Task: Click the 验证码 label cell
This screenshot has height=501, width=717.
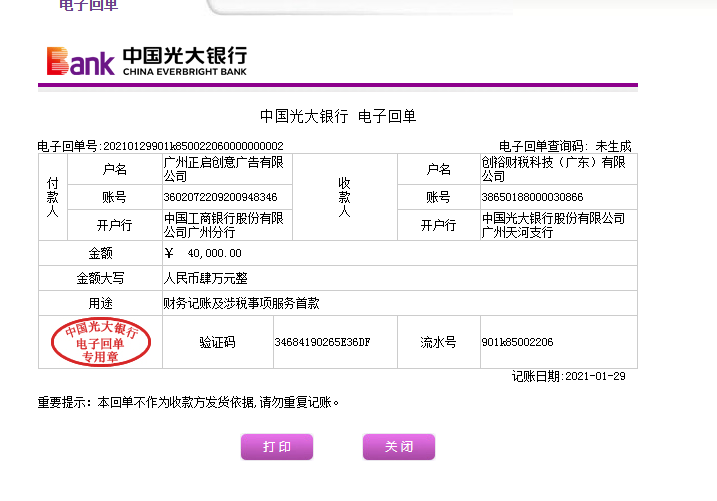Action: point(217,342)
